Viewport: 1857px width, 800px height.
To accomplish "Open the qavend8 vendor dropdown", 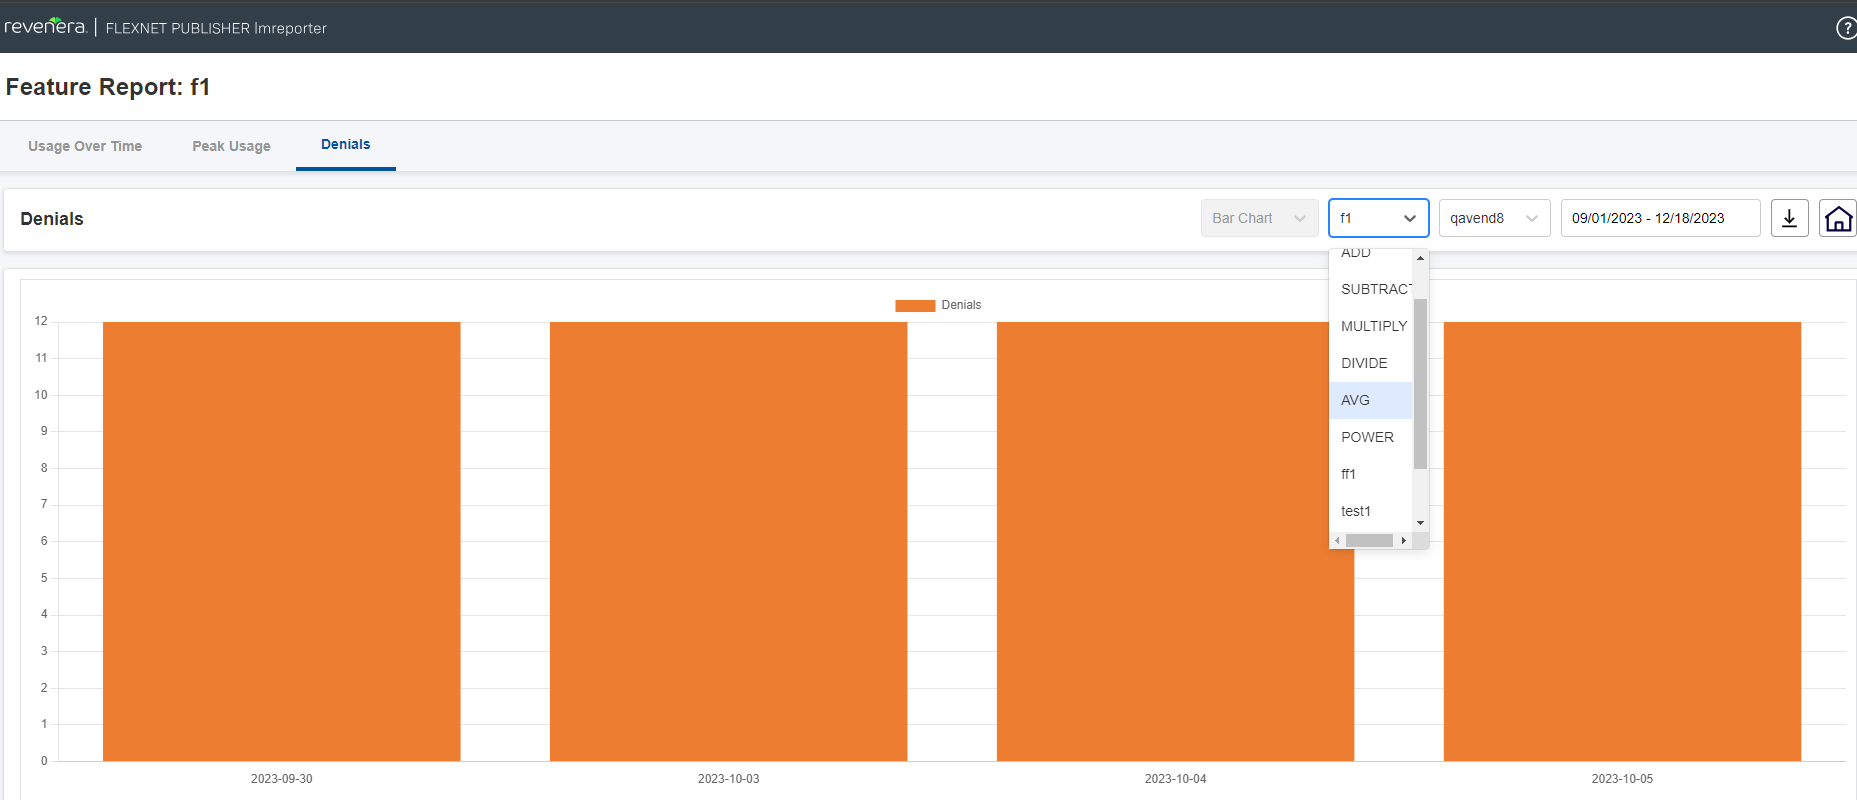I will pyautogui.click(x=1494, y=218).
